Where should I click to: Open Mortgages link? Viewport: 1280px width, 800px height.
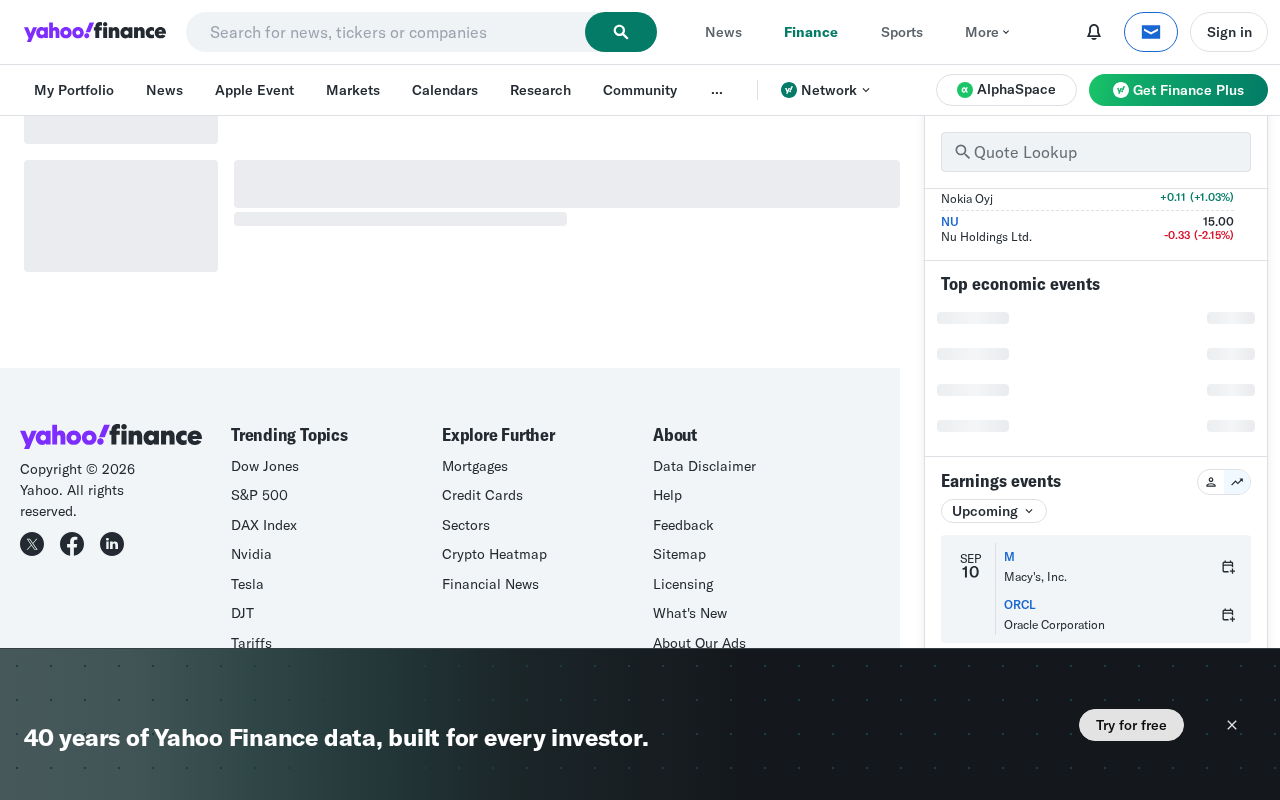[475, 466]
